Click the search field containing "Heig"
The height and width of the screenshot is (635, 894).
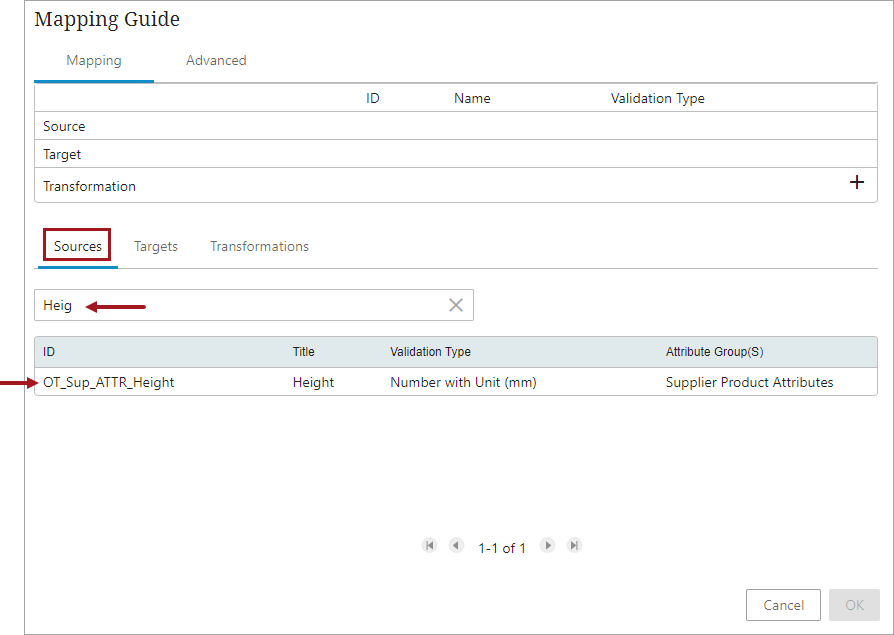point(240,306)
